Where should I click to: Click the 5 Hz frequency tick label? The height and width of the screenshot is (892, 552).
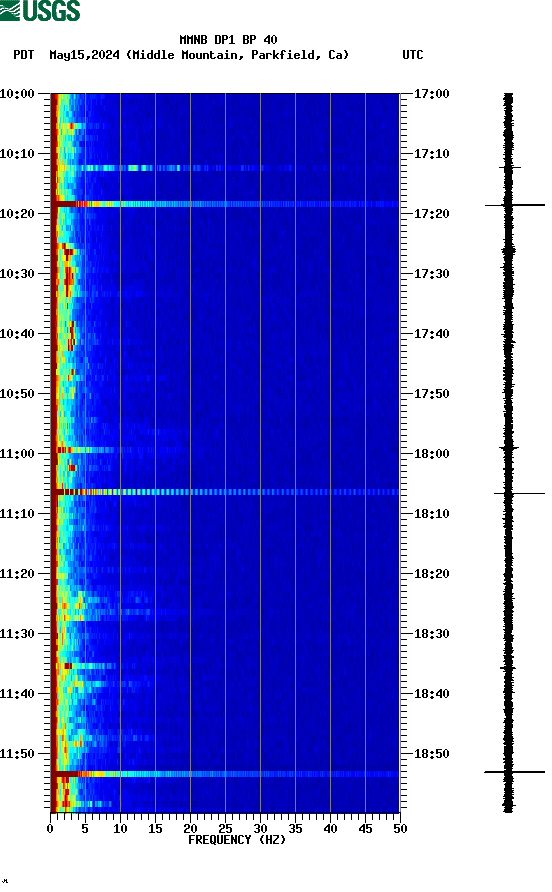point(85,829)
